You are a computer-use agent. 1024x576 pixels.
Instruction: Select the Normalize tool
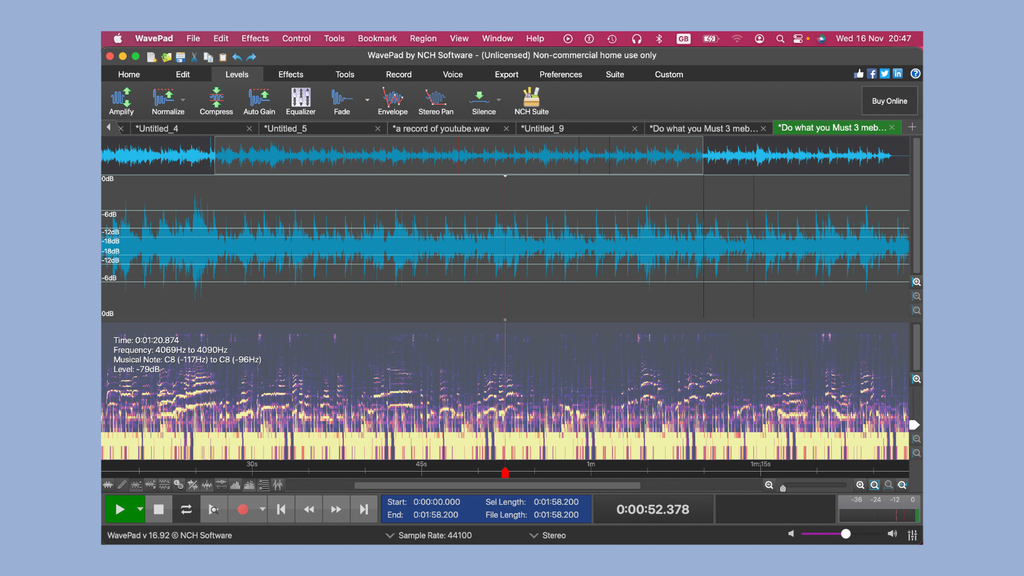[x=166, y=99]
